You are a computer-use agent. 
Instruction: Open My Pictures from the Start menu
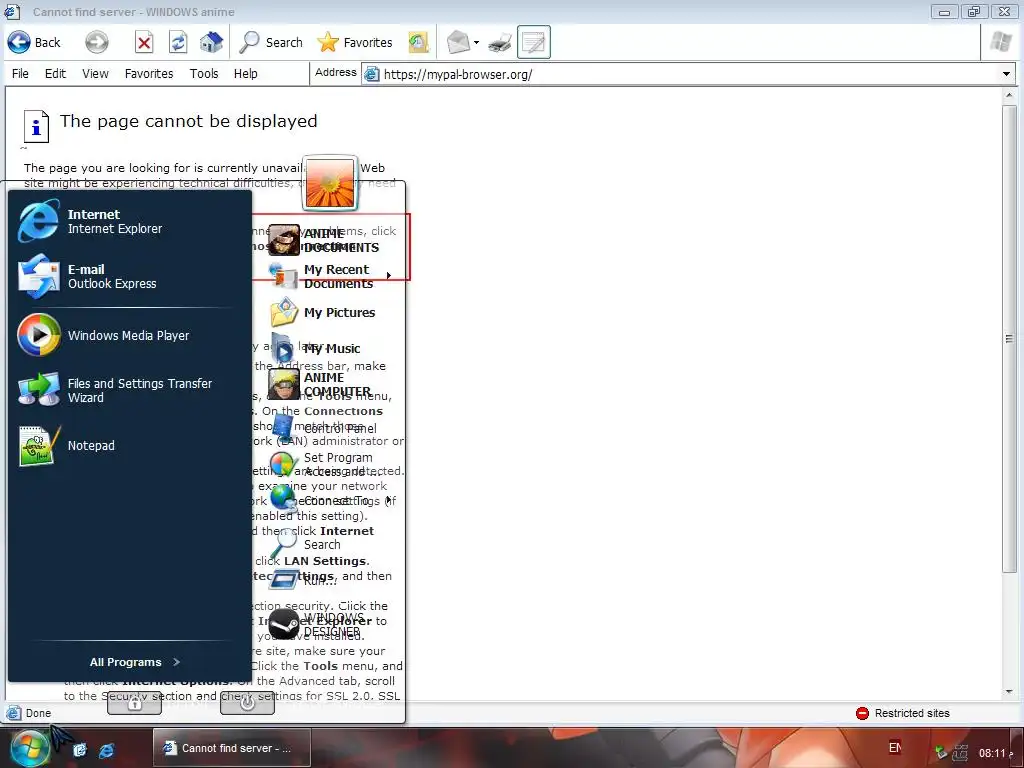(x=330, y=312)
